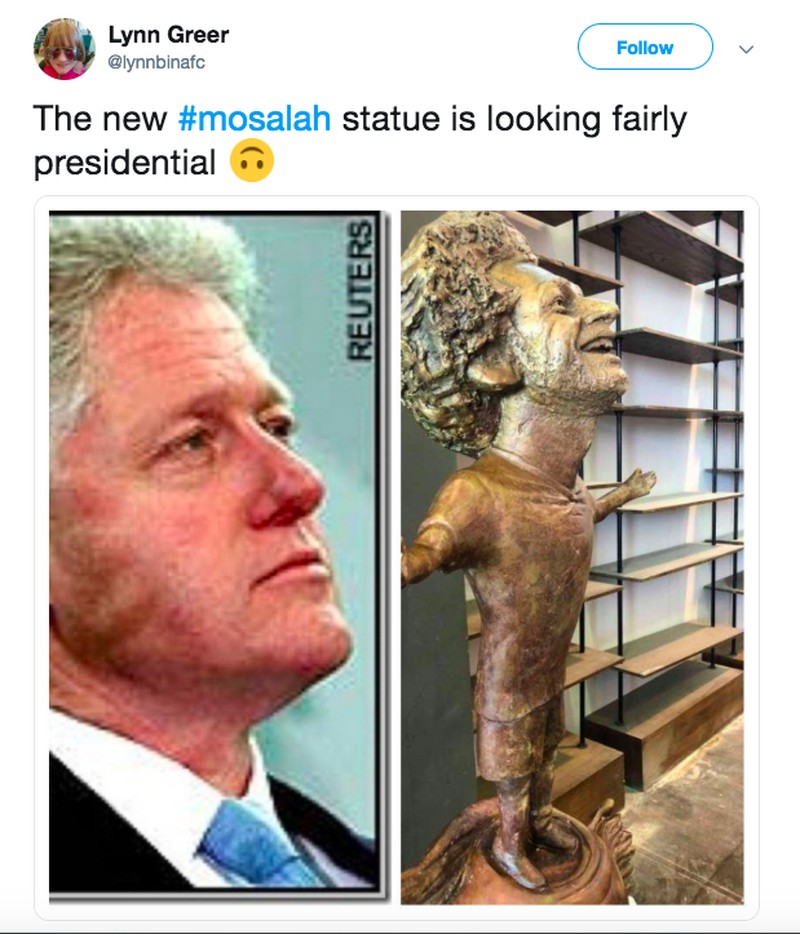The height and width of the screenshot is (934, 800).
Task: Click the tweet text 'statue is looking fairly'
Action: 514,119
